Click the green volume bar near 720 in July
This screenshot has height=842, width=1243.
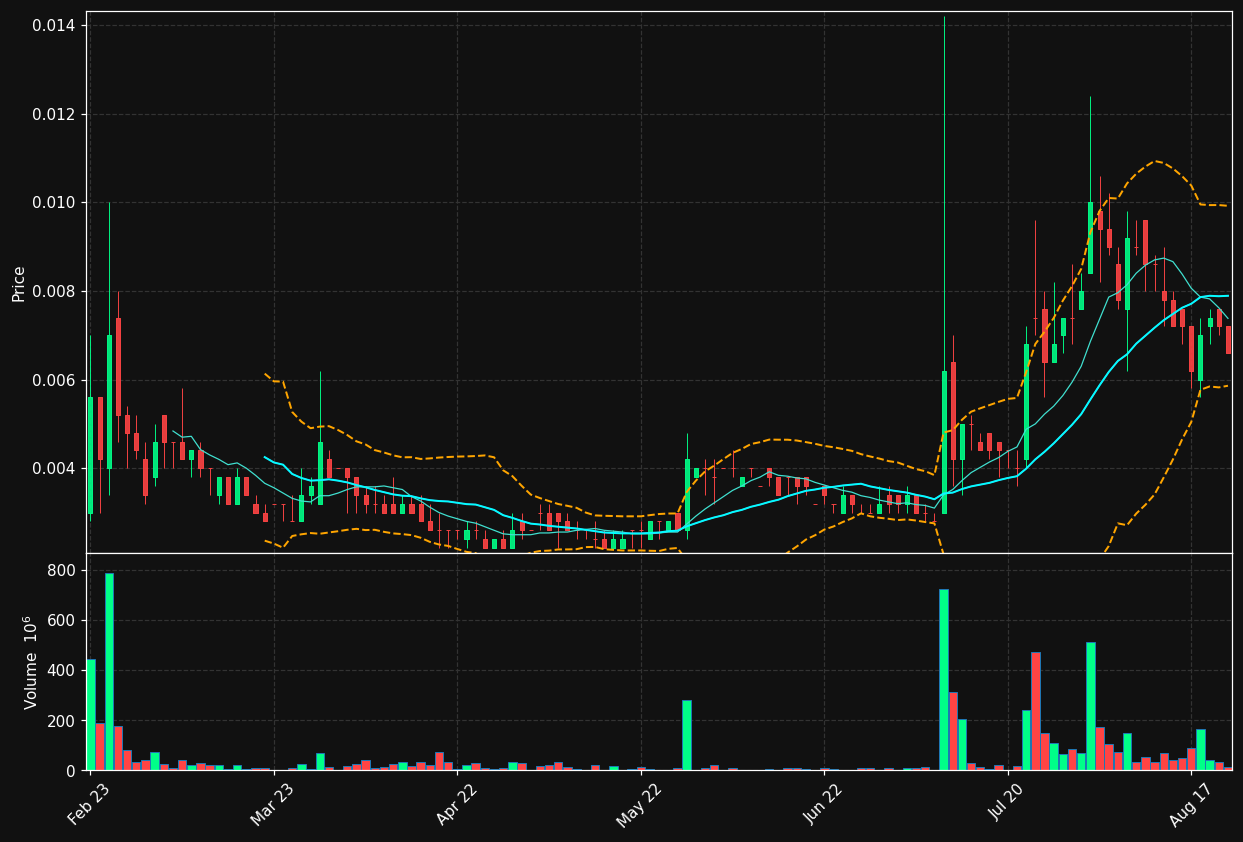point(944,680)
